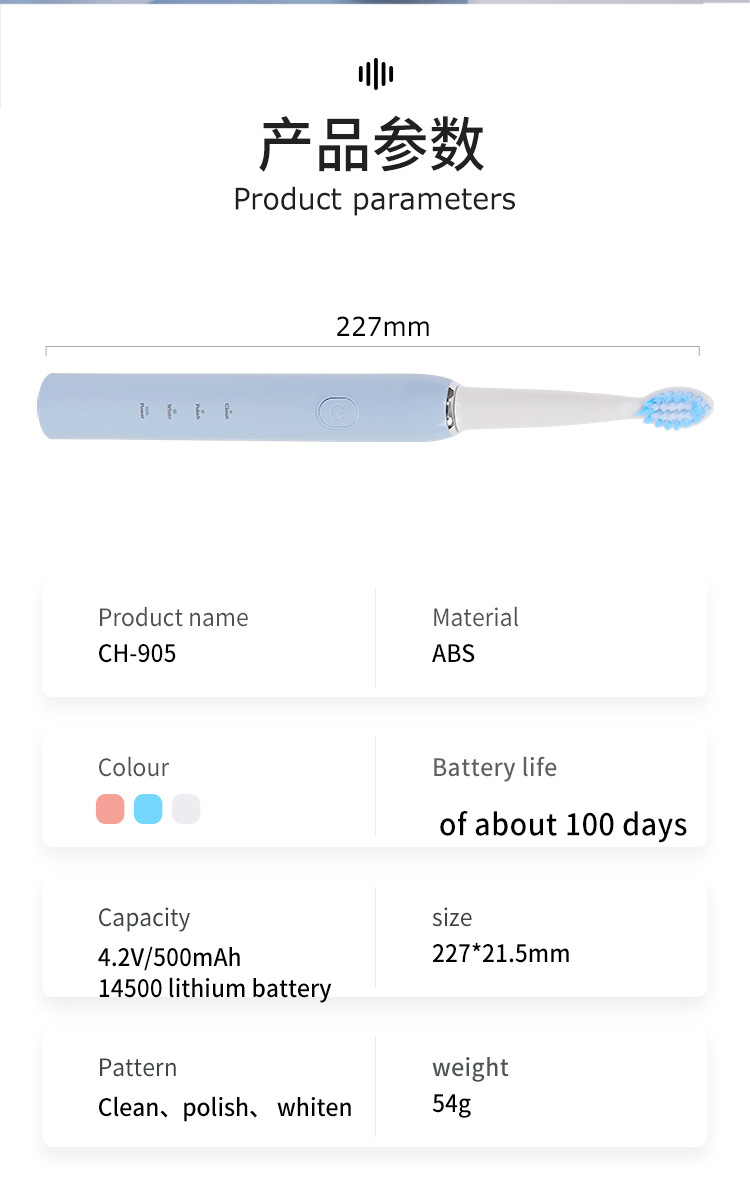Screen dimensions: 750x1183
Task: Click the Power indicator on the handle
Action: [143, 409]
